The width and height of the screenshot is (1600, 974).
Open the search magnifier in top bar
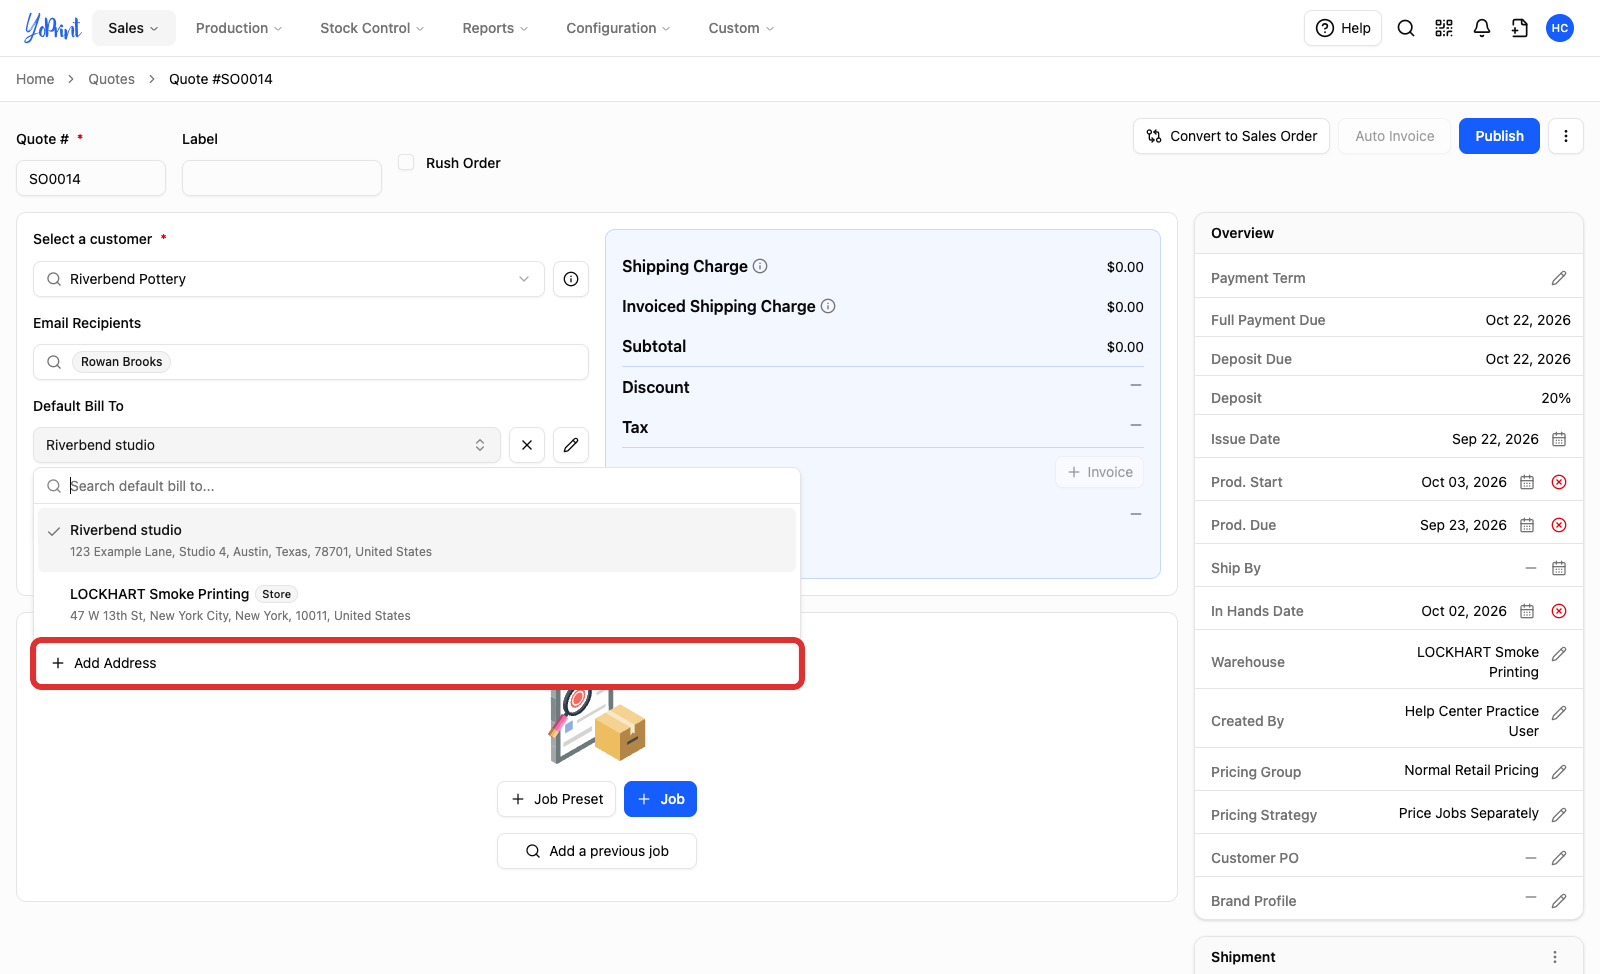coord(1406,28)
